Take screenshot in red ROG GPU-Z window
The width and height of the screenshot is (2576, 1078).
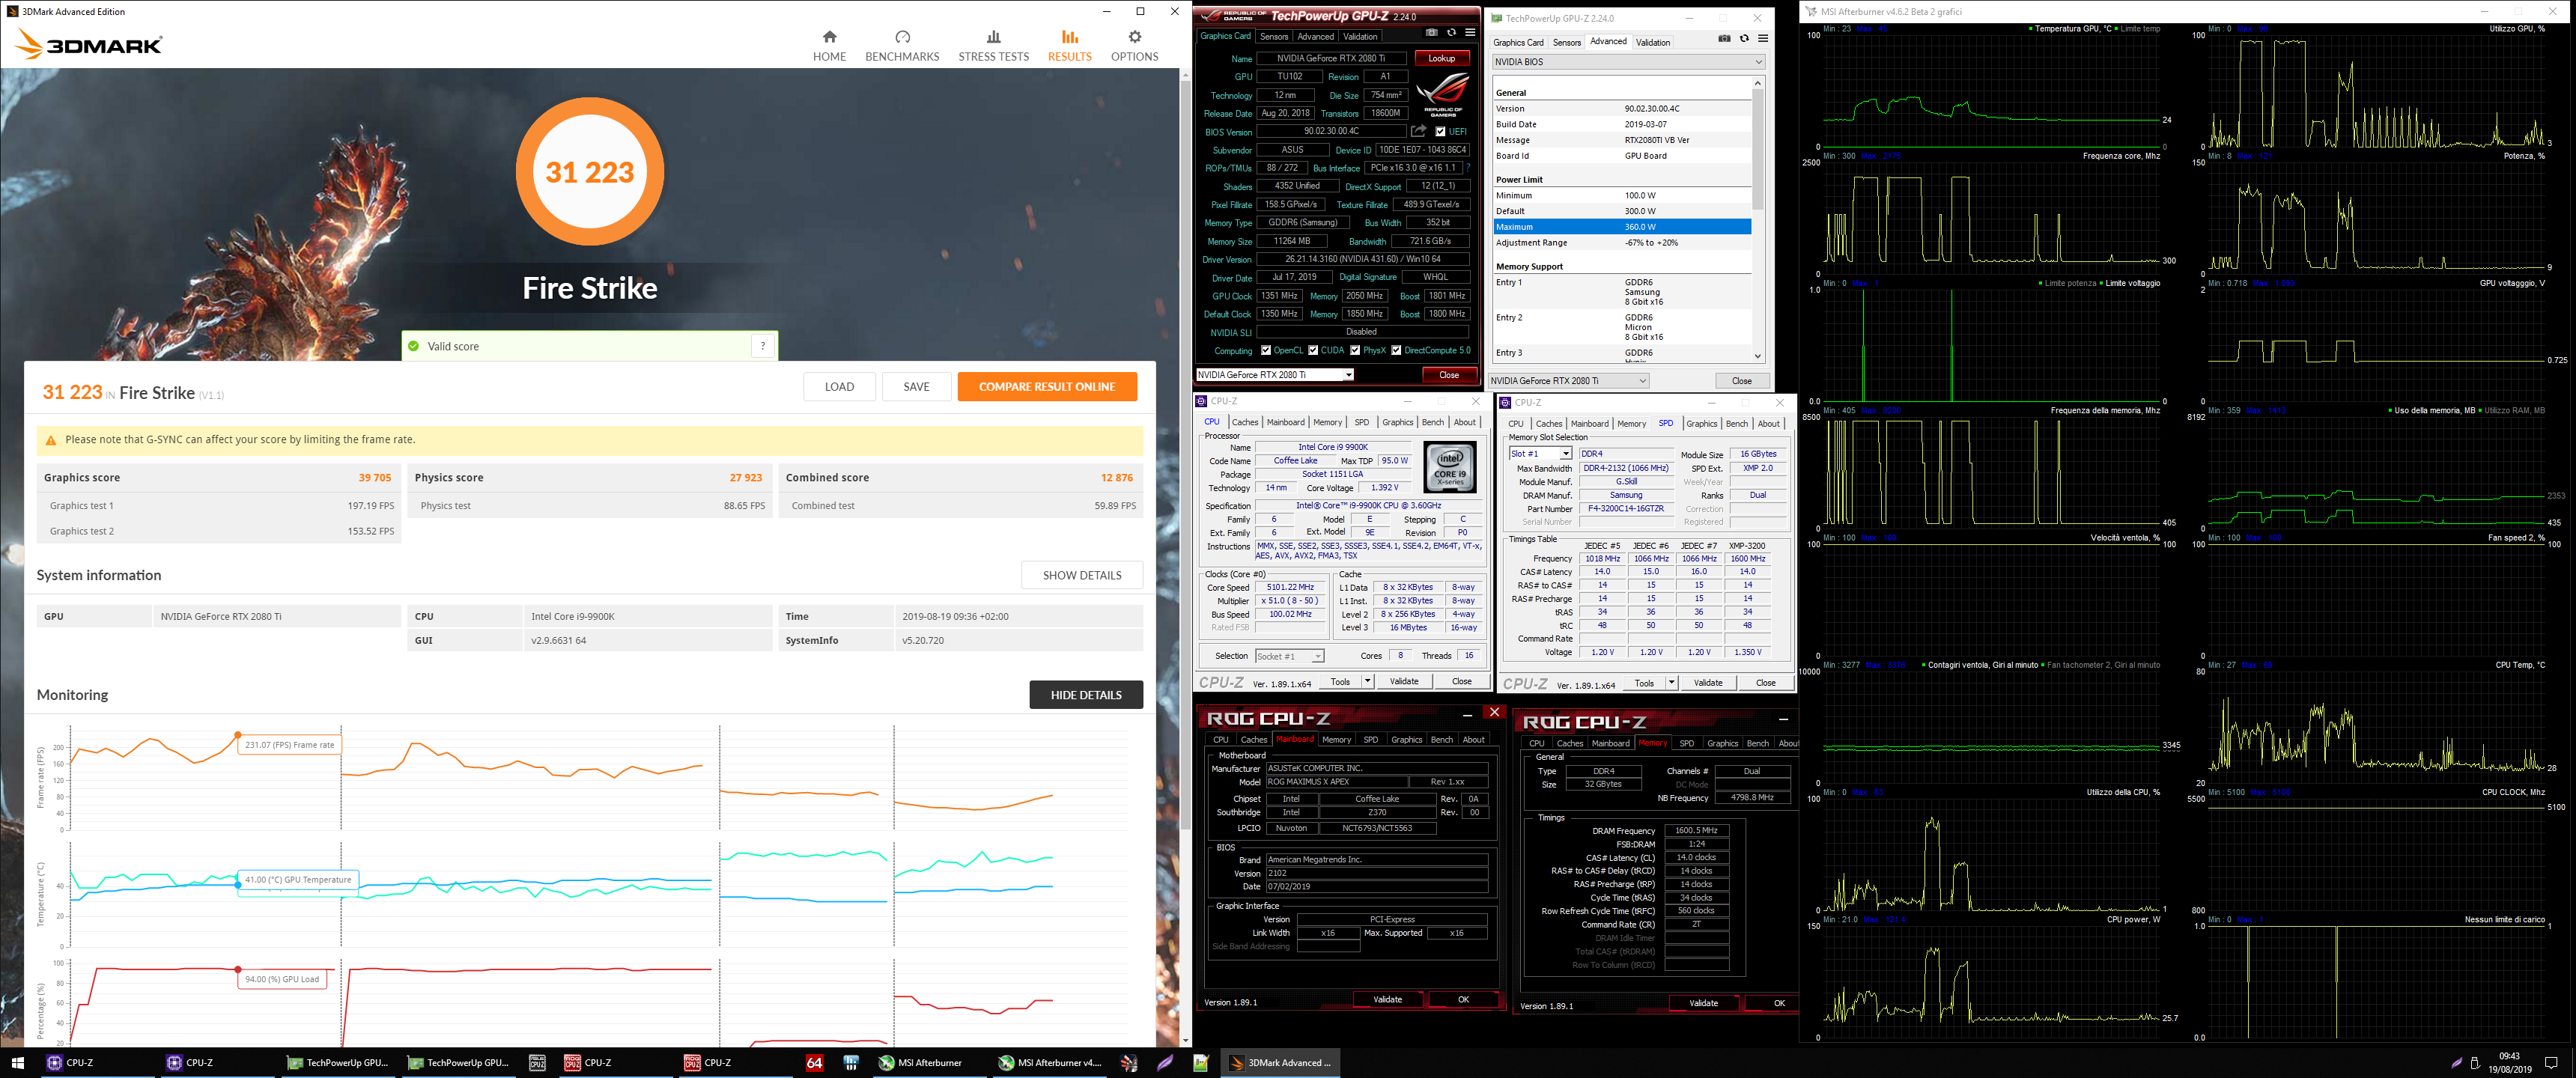(x=1431, y=33)
